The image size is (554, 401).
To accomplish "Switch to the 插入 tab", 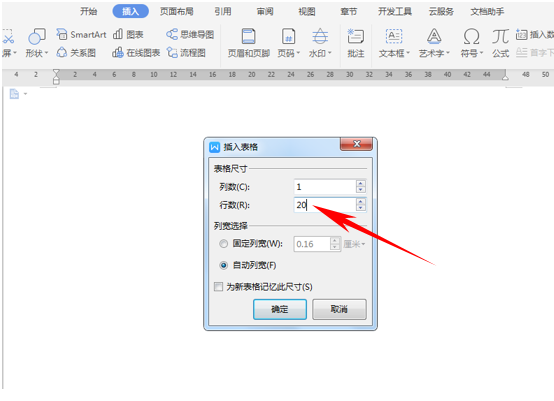I will (130, 11).
